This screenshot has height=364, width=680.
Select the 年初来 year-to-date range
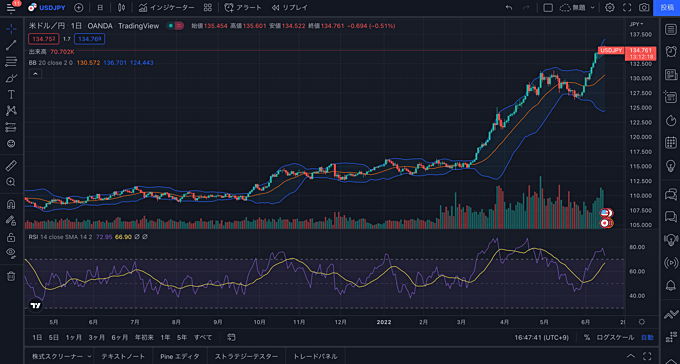click(144, 338)
